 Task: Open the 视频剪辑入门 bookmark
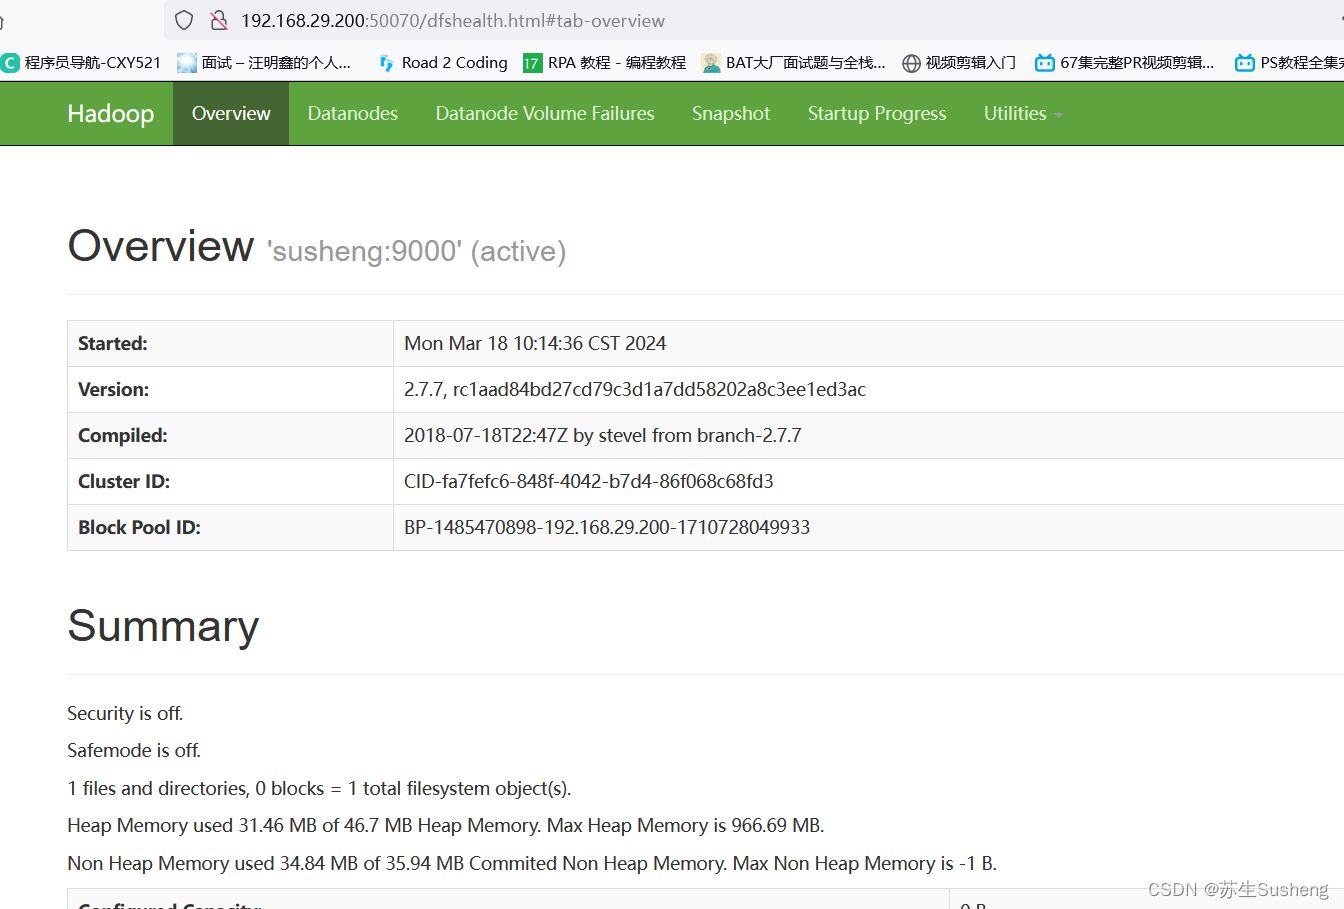click(959, 63)
